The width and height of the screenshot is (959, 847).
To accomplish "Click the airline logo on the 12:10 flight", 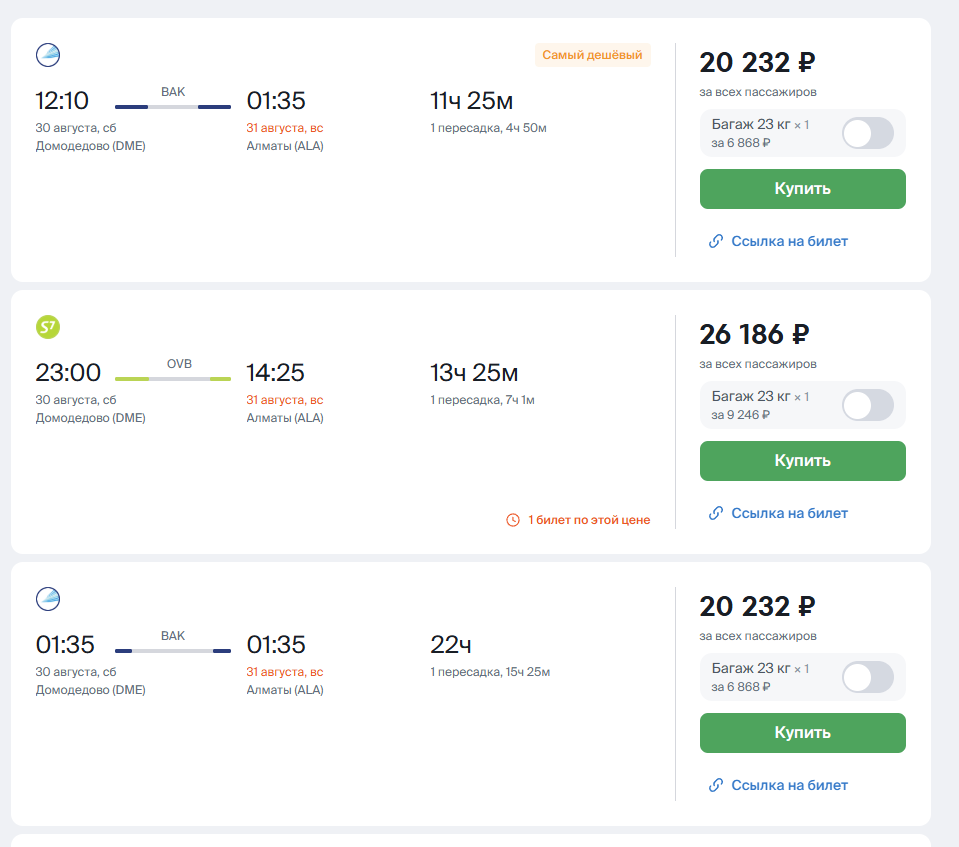I will (48, 55).
